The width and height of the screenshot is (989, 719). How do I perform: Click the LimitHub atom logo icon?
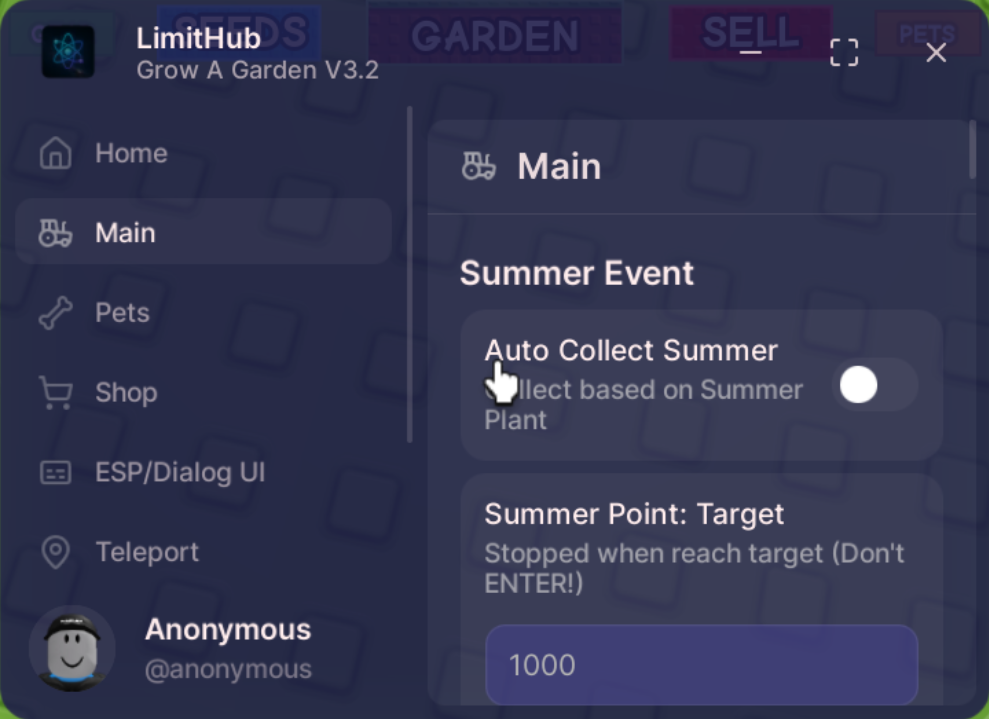point(68,52)
